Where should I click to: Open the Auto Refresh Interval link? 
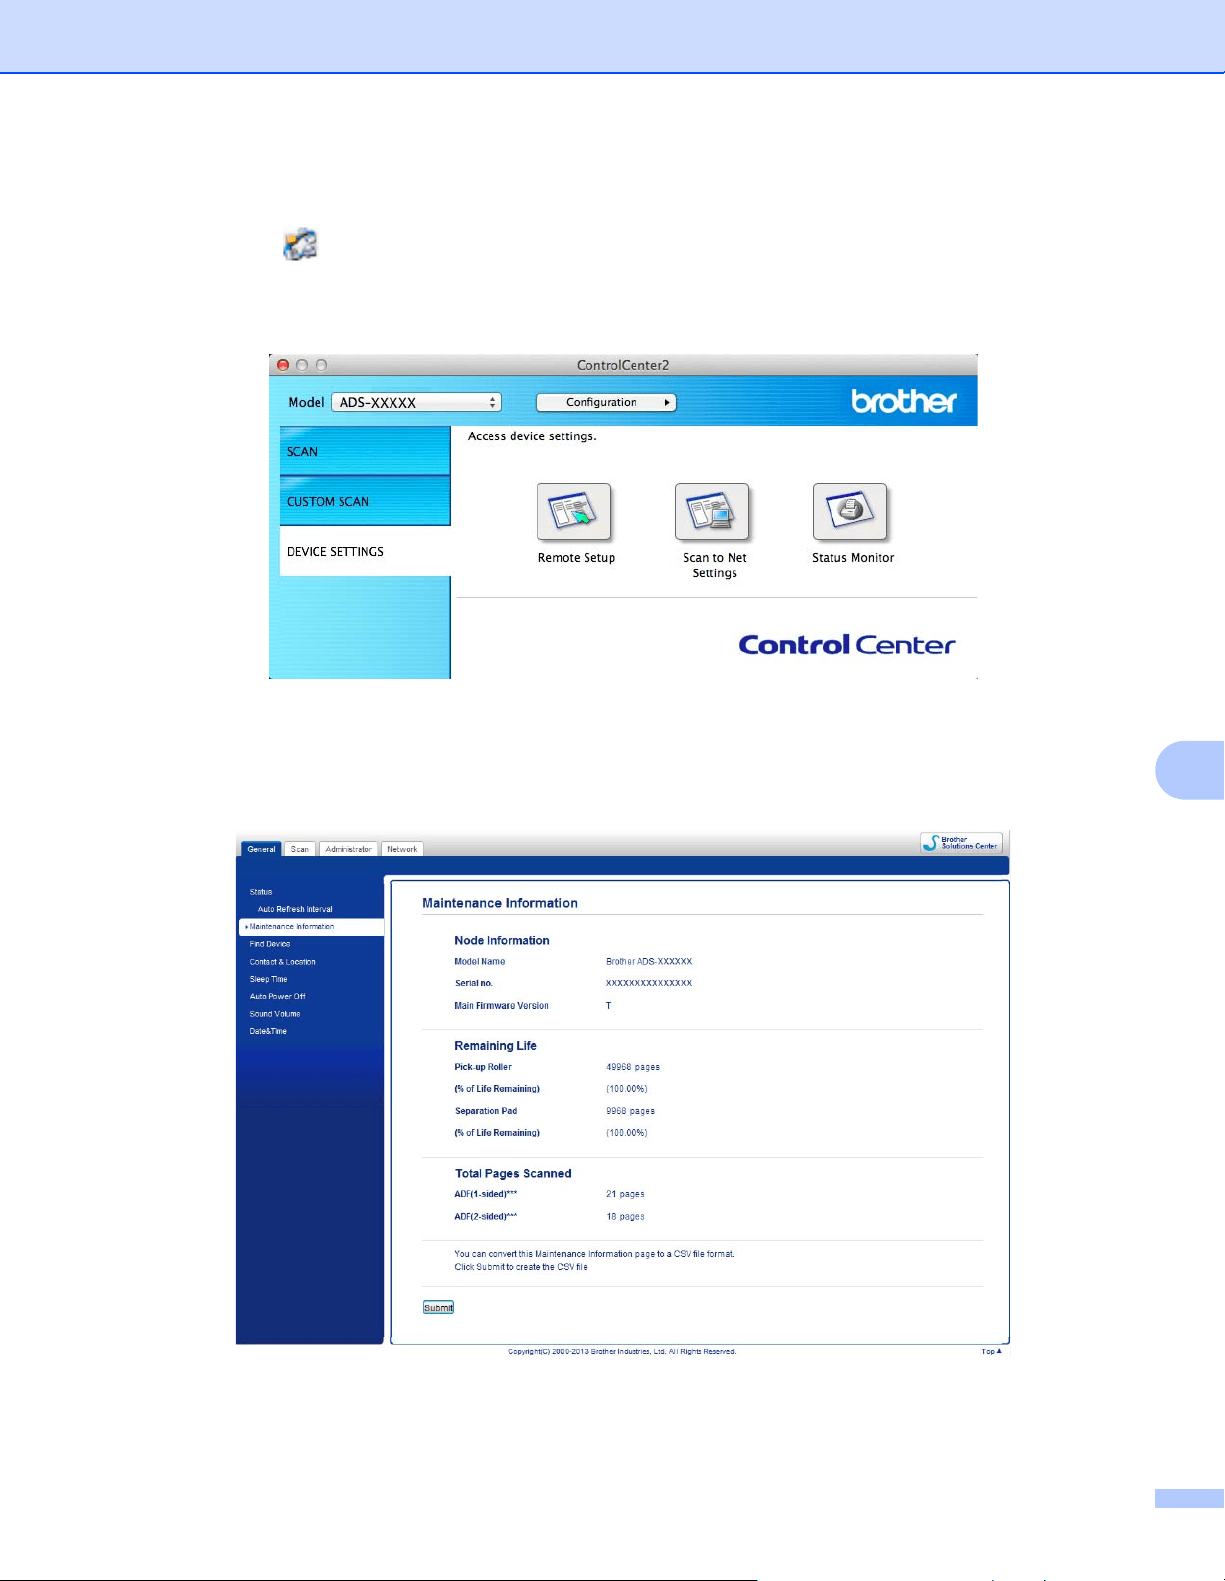(x=295, y=909)
